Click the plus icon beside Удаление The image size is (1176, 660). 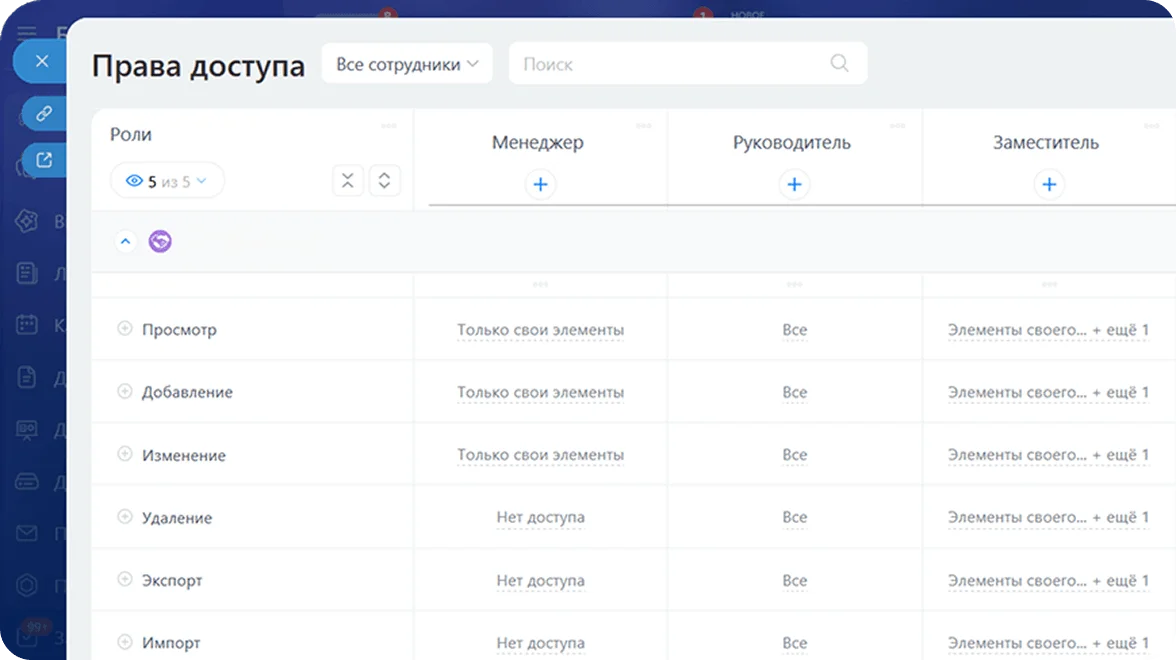(x=124, y=517)
